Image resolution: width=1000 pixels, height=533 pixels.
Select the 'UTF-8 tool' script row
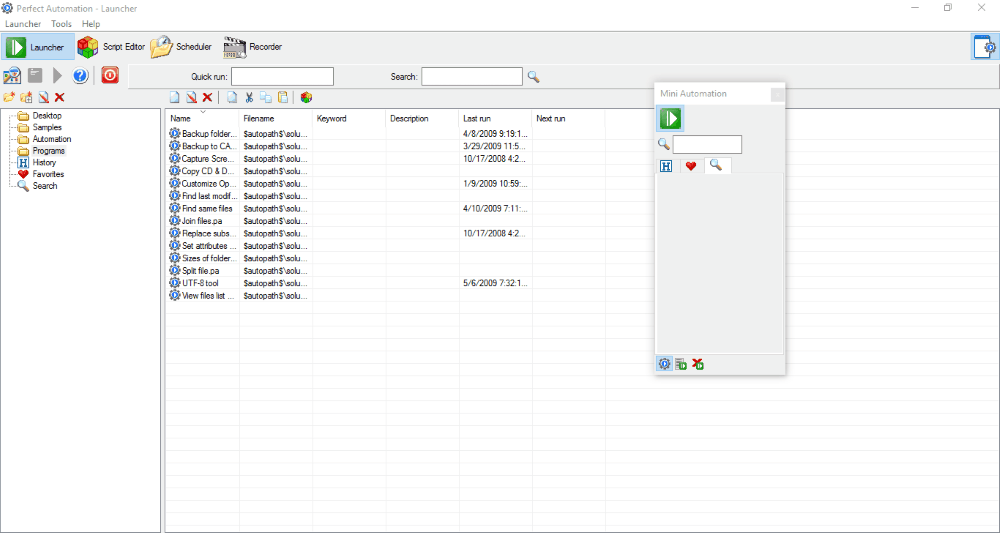[385, 283]
